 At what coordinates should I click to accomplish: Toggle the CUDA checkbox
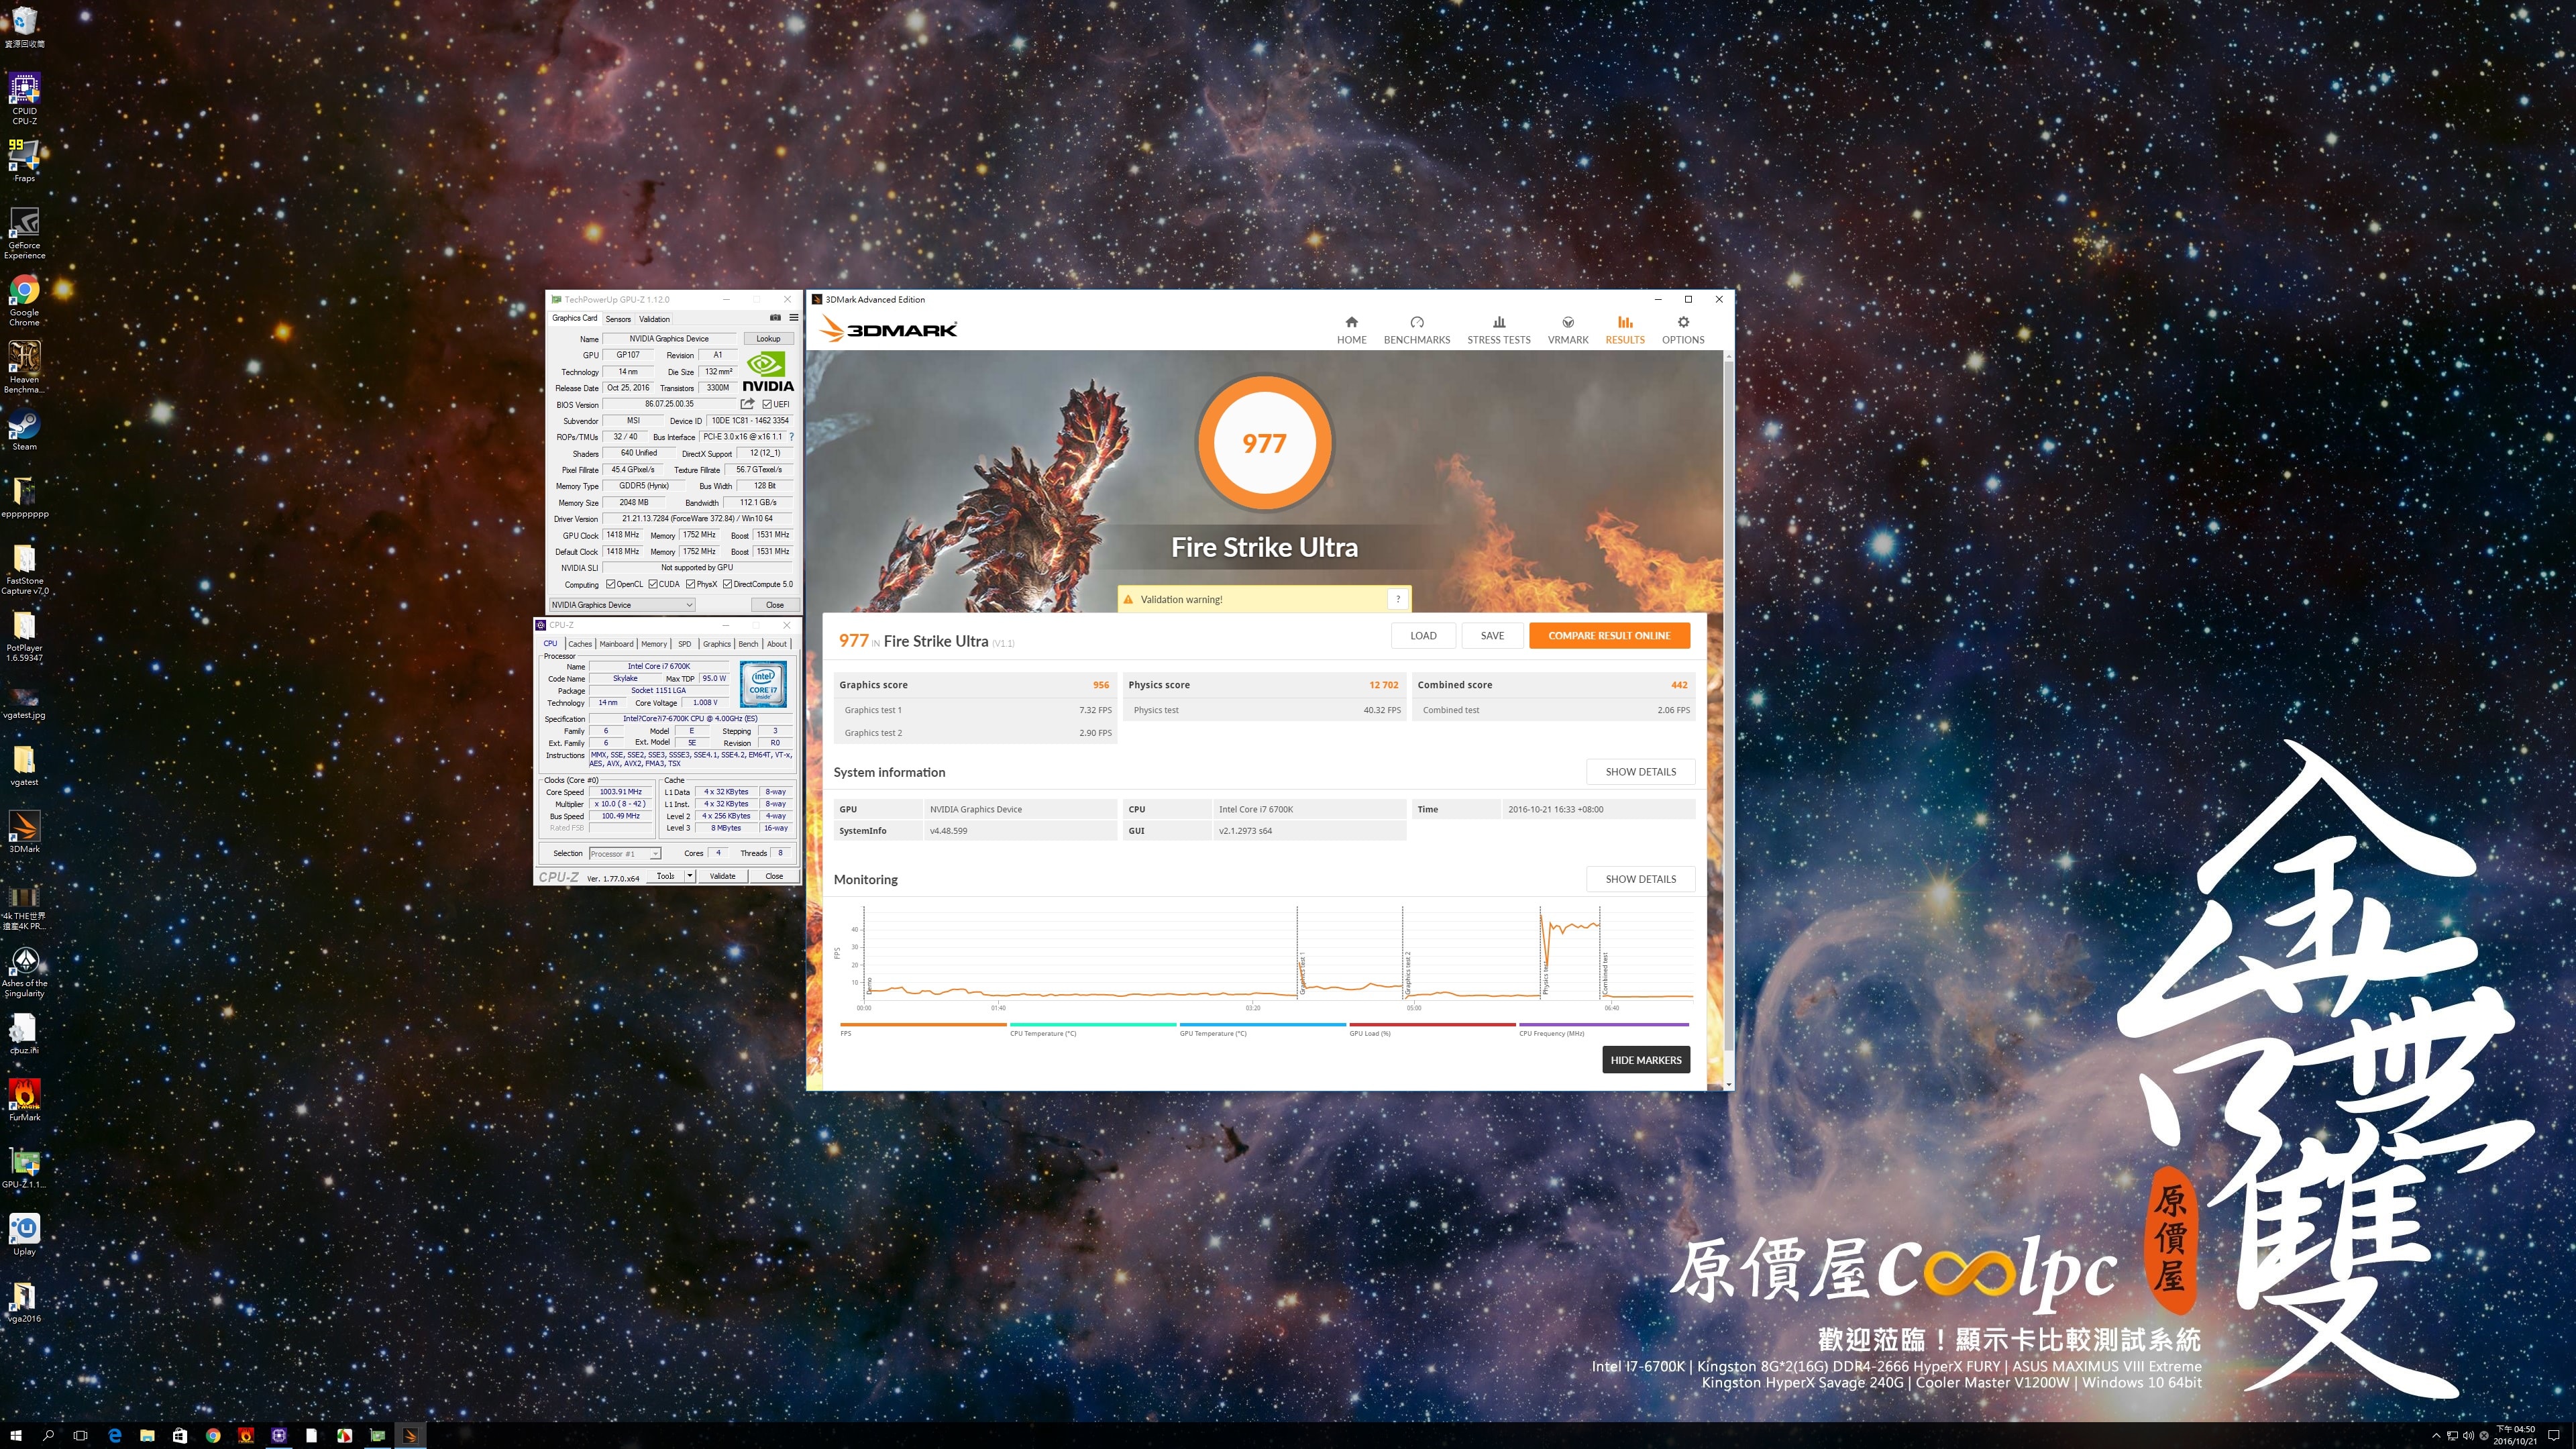[x=652, y=584]
